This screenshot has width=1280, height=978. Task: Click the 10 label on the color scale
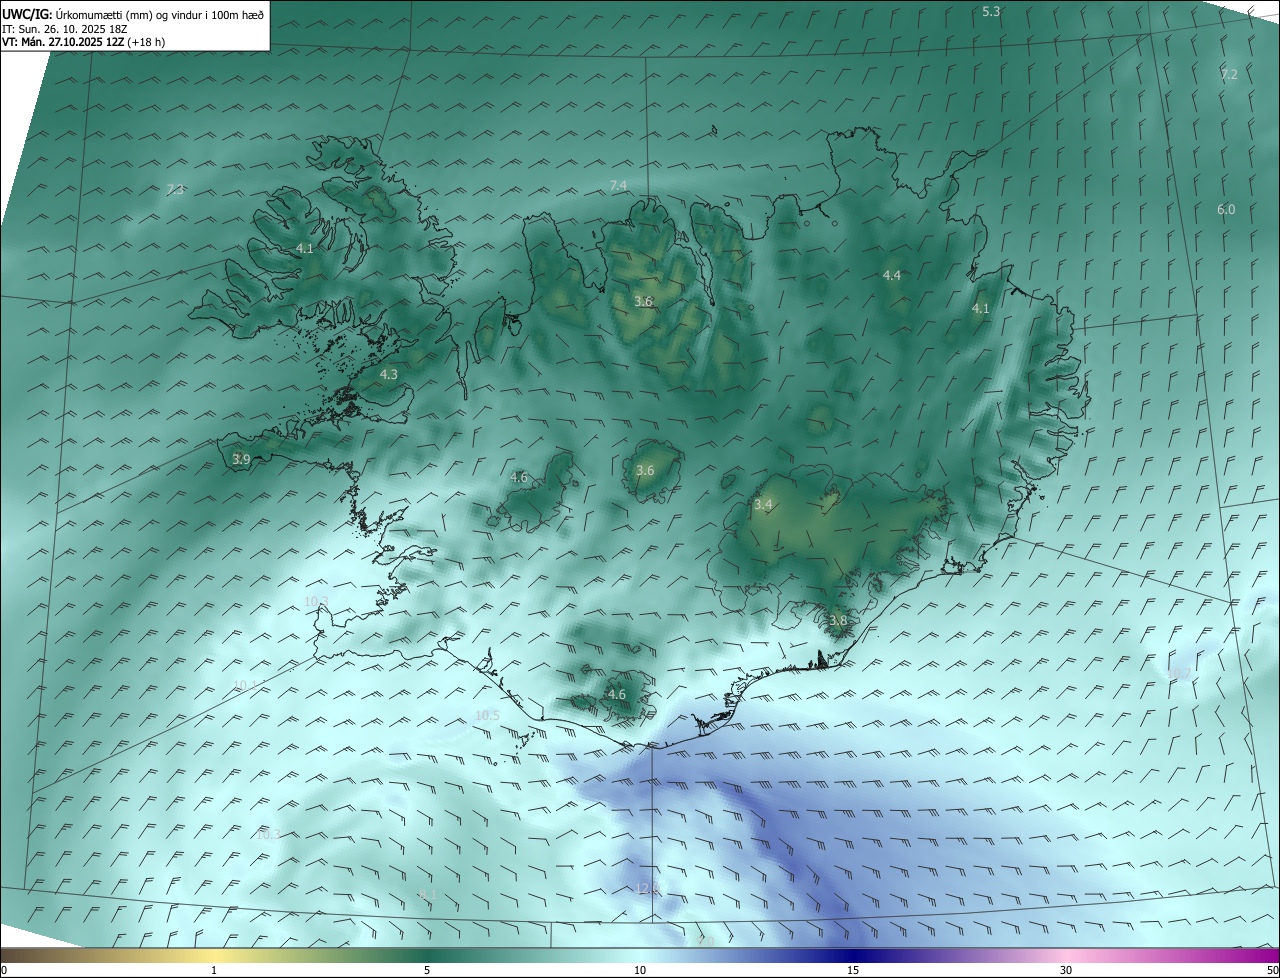[640, 970]
